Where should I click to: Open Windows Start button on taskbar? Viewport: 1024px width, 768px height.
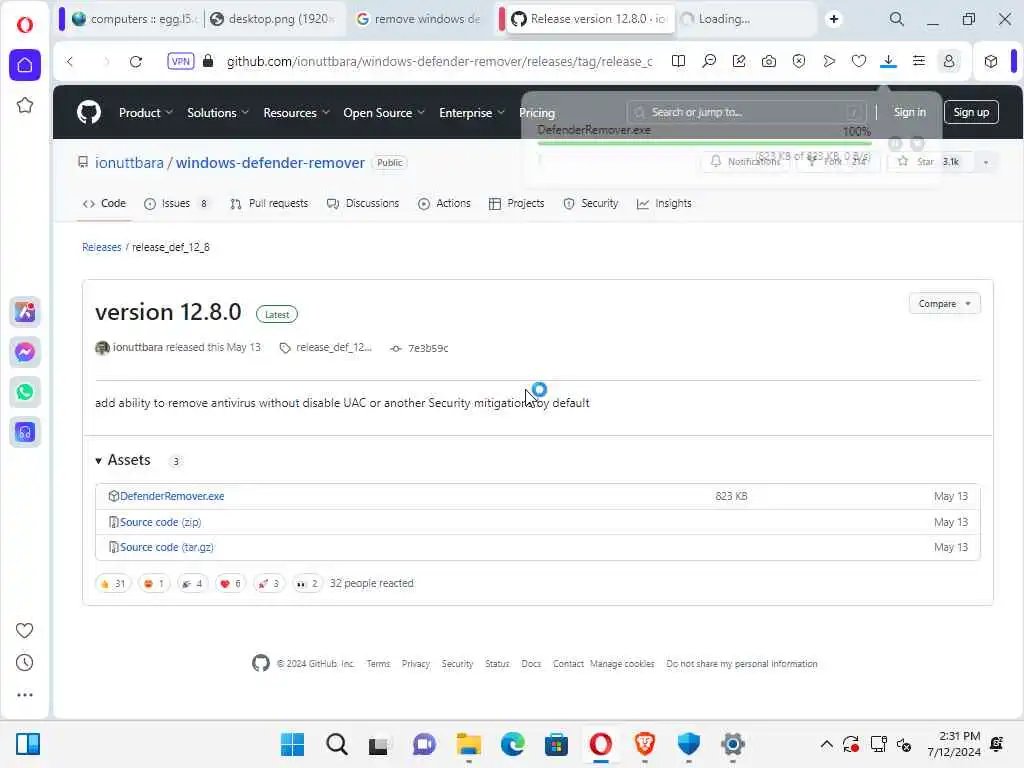click(292, 744)
